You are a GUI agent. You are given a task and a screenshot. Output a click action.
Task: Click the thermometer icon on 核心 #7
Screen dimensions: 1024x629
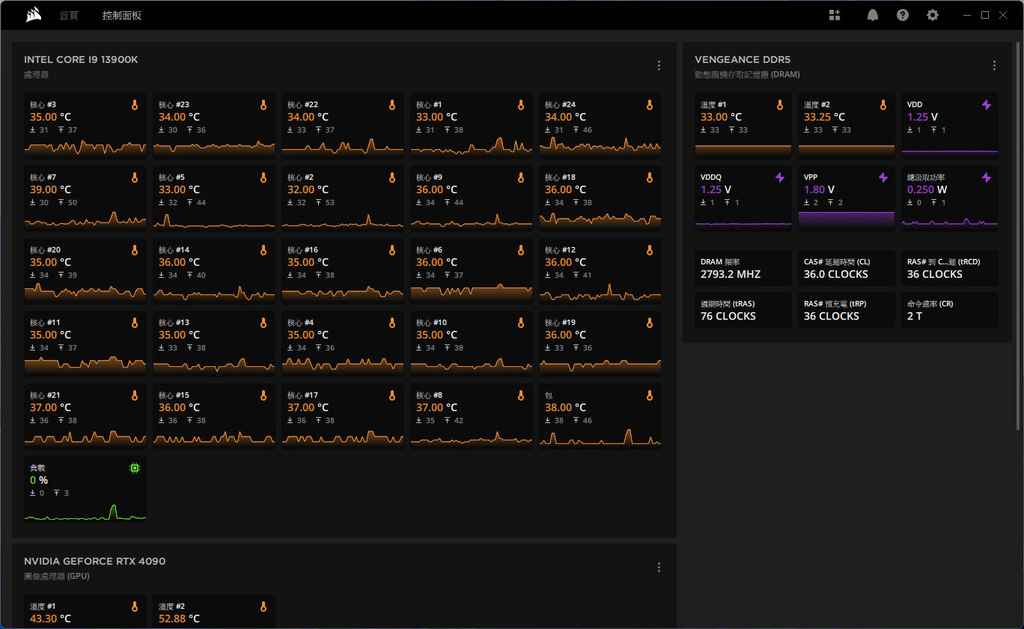tap(135, 177)
